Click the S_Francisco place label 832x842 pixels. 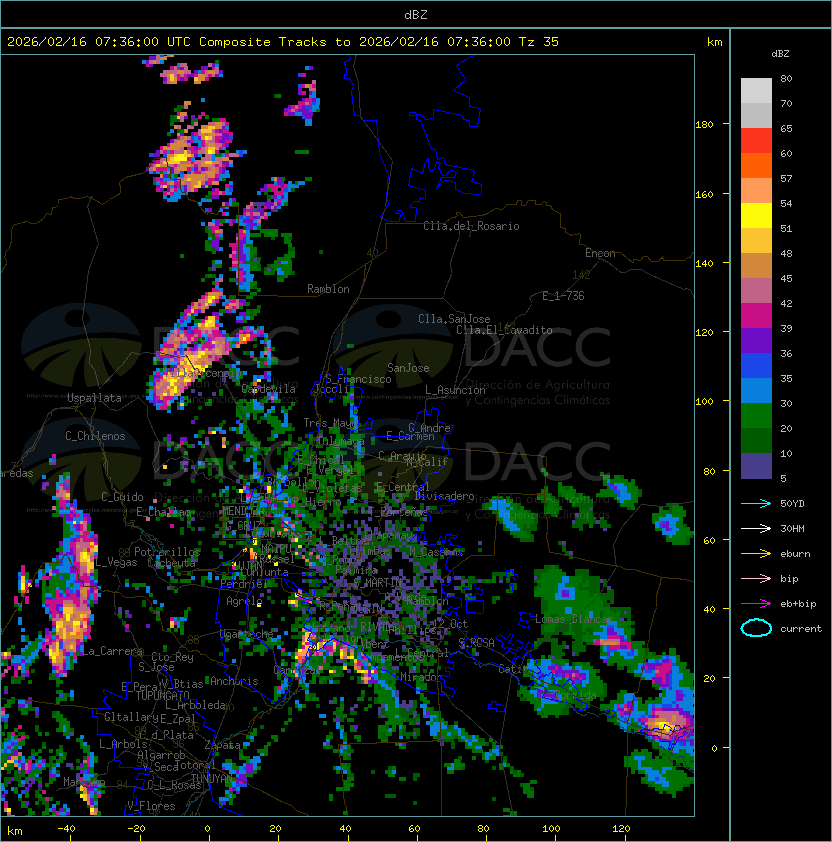[x=358, y=379]
